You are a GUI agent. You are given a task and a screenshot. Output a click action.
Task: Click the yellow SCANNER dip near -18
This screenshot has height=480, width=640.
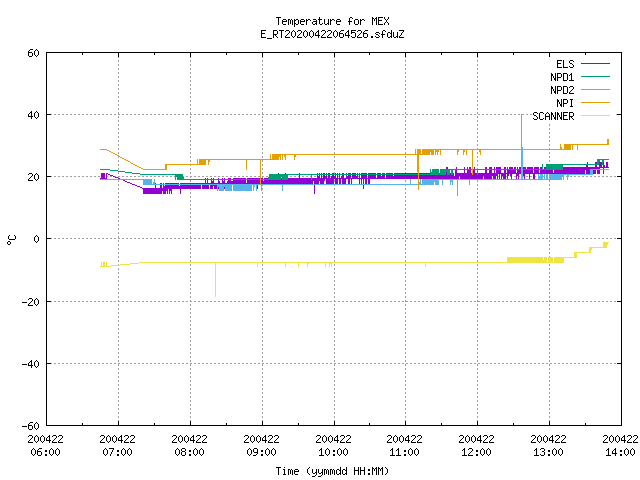215,280
